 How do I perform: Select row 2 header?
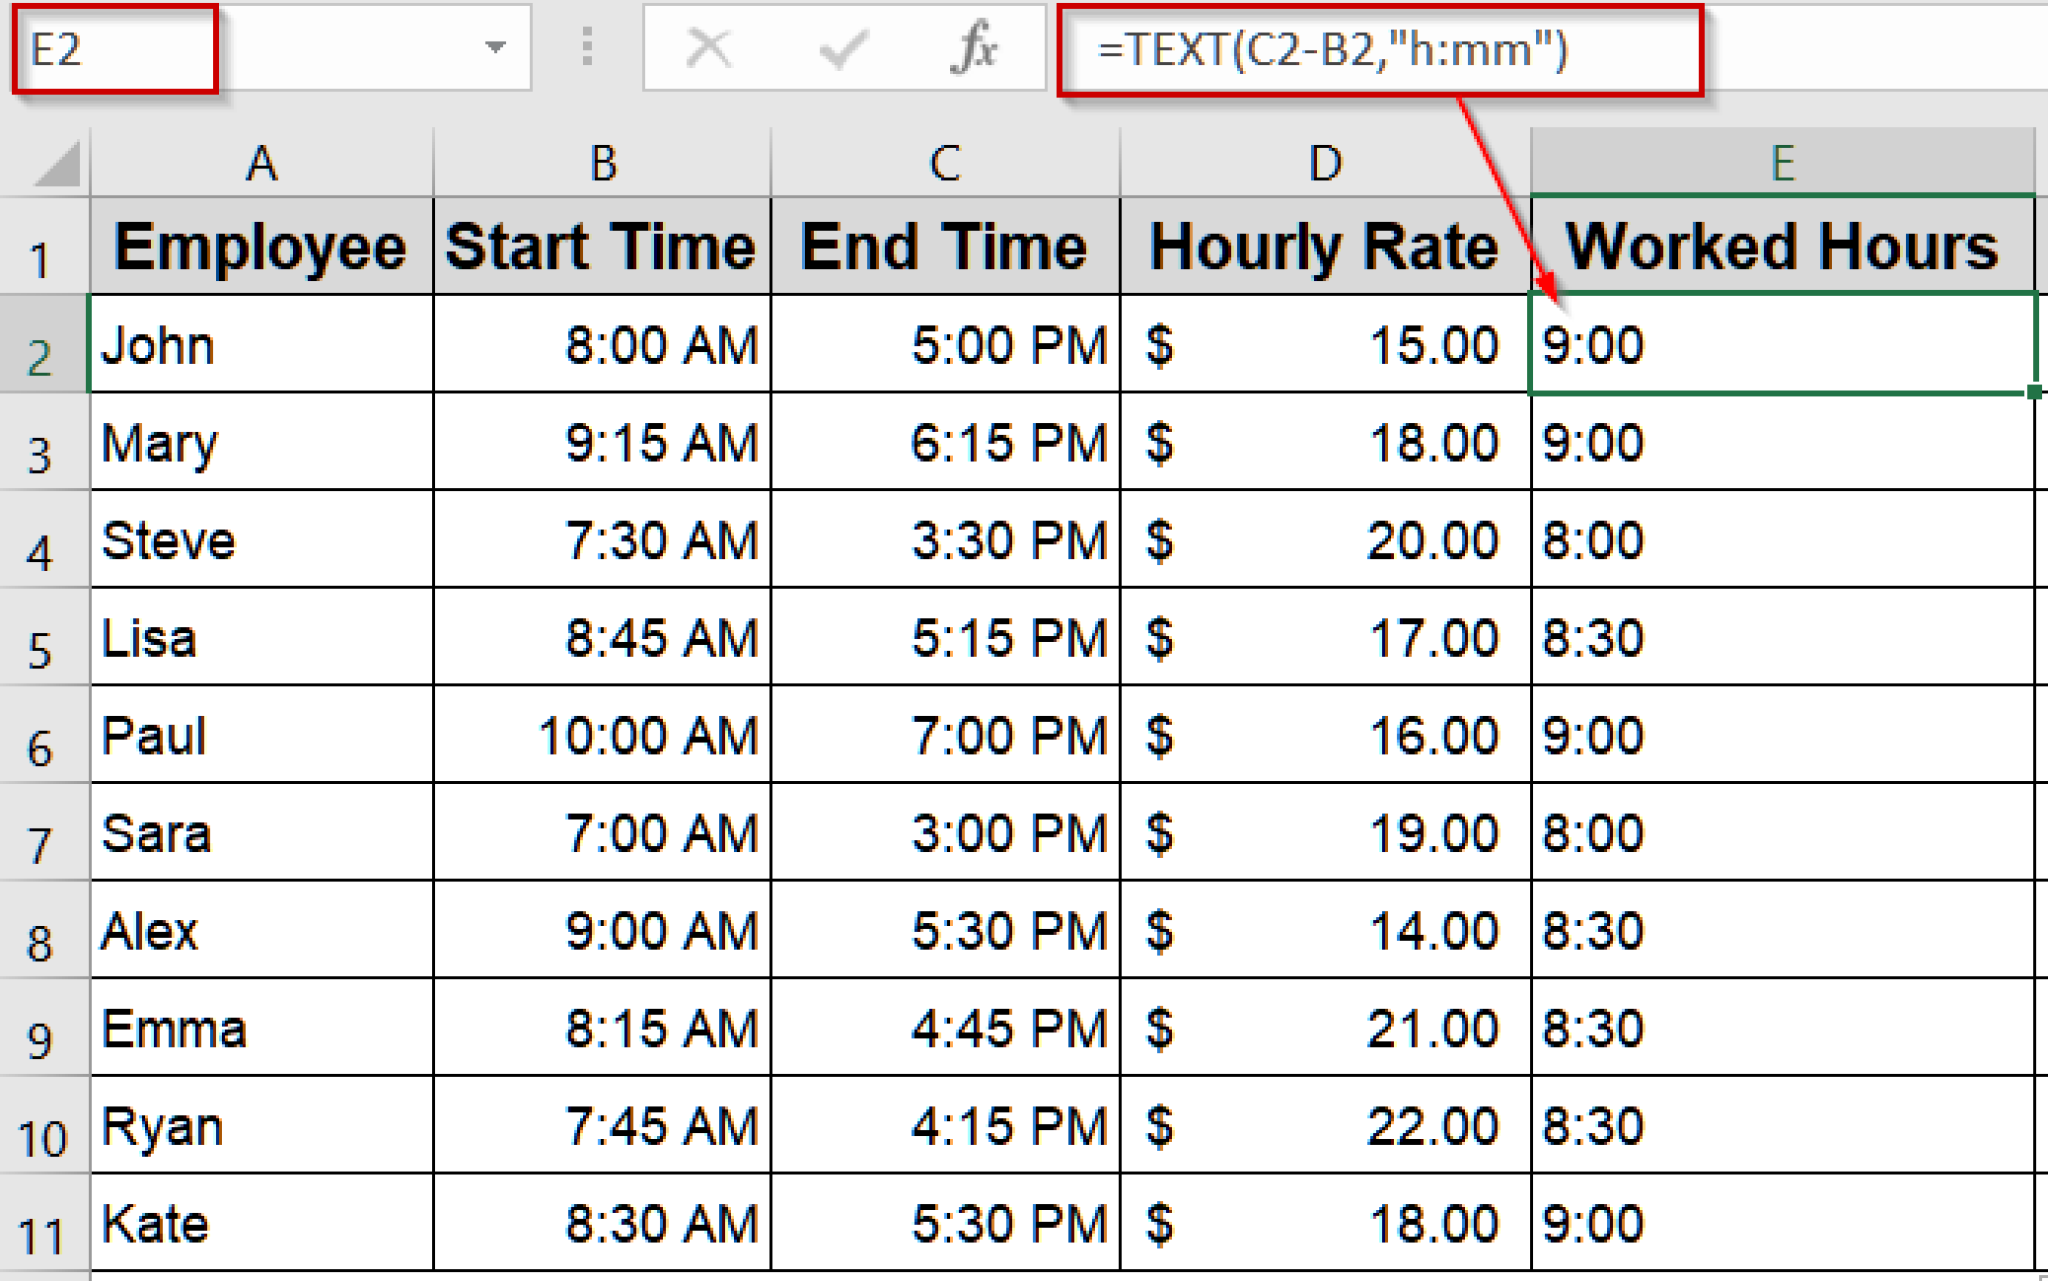44,344
